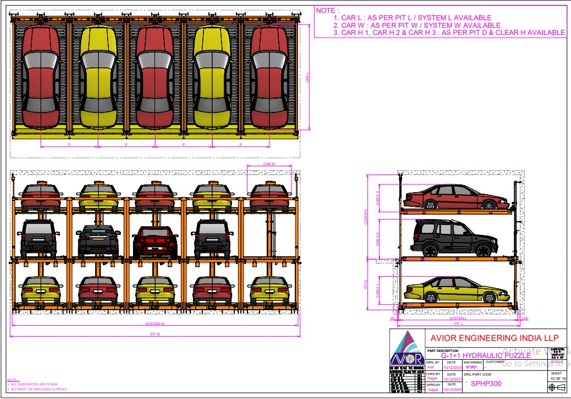Select the yellow sedan in side elevation

tap(457, 289)
